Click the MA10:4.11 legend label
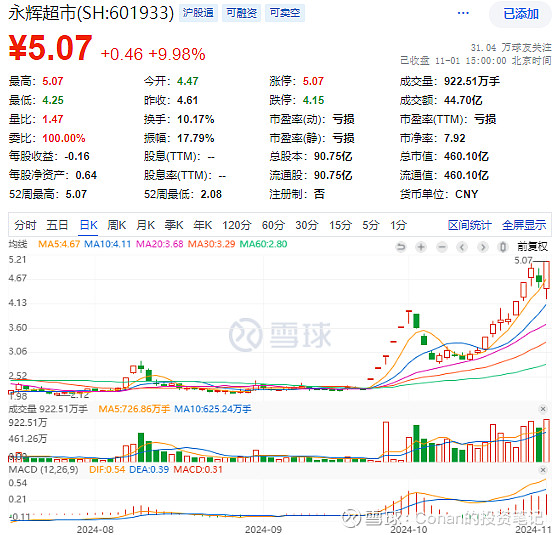 click(108, 244)
